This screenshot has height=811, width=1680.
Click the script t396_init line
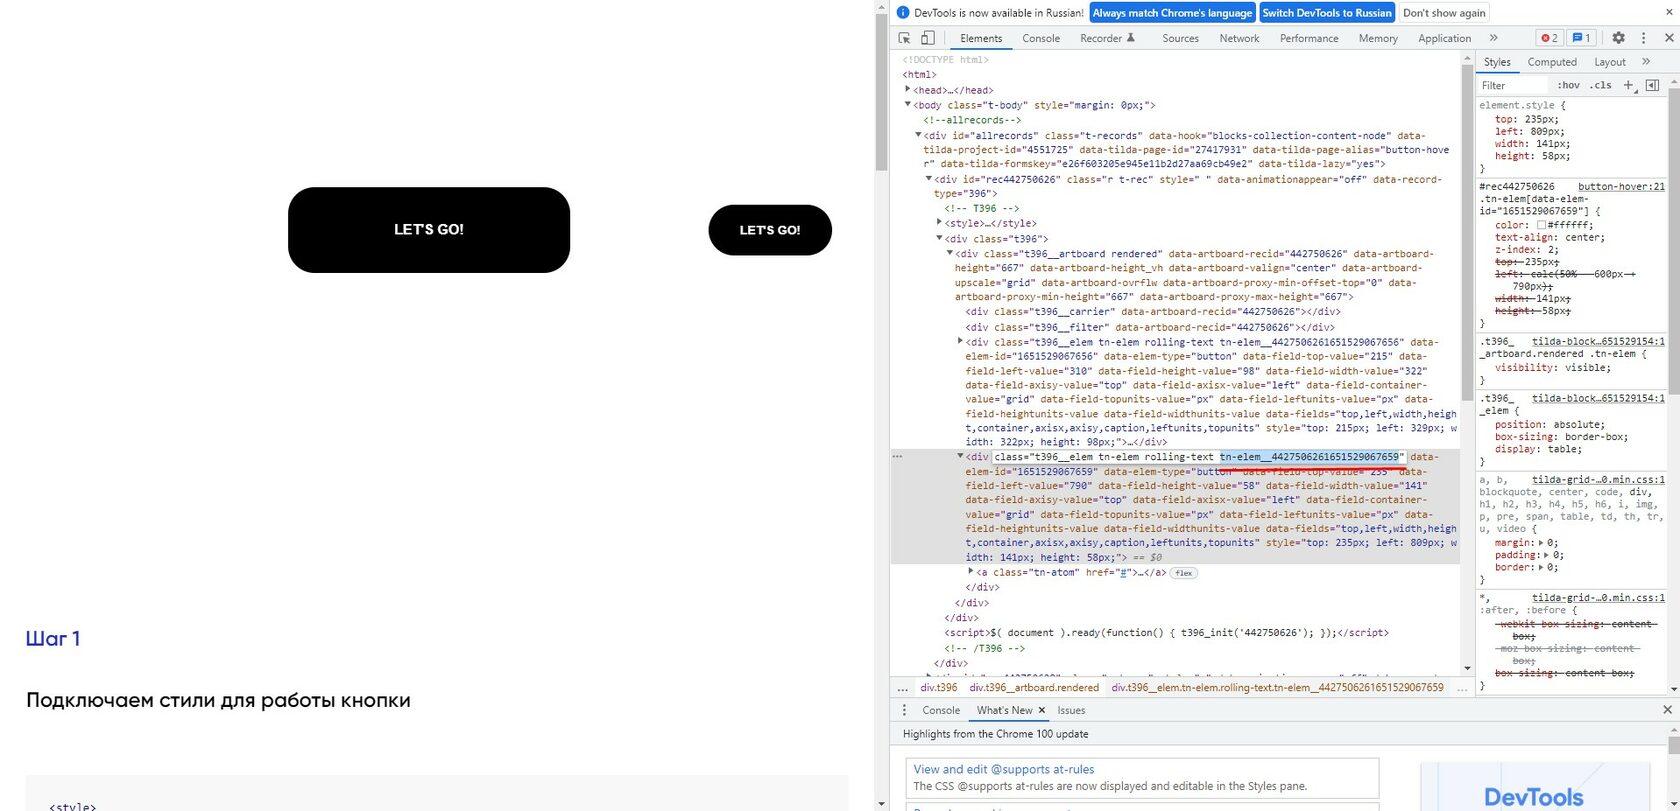click(1166, 633)
